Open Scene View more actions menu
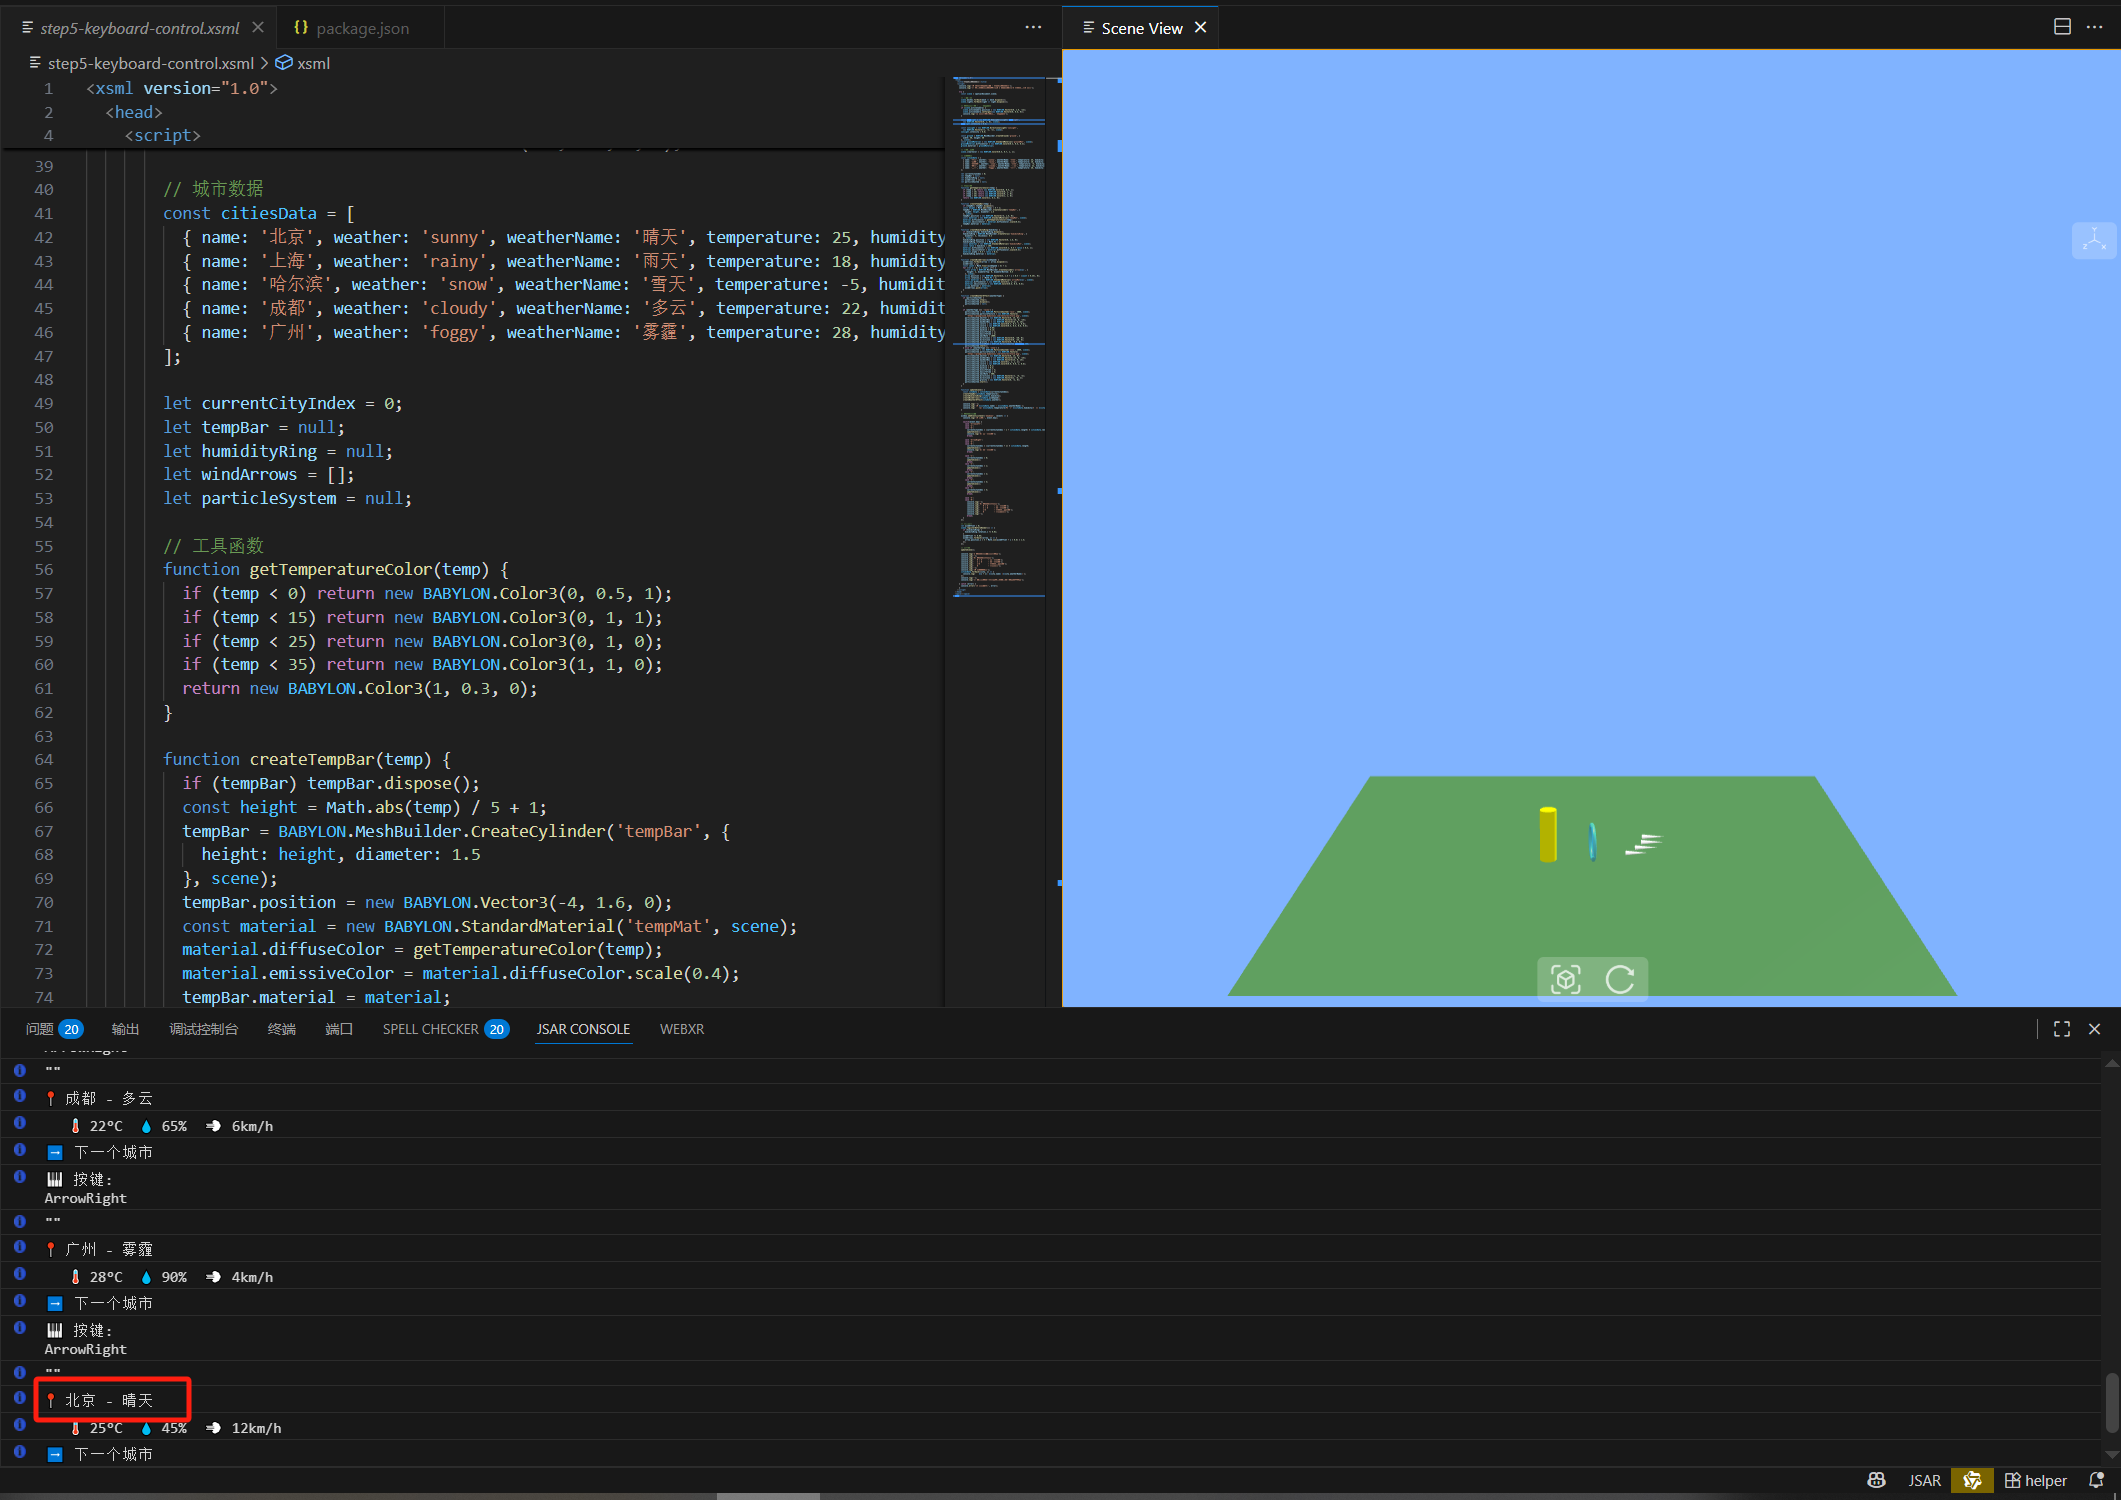The image size is (2121, 1500). 2094,27
